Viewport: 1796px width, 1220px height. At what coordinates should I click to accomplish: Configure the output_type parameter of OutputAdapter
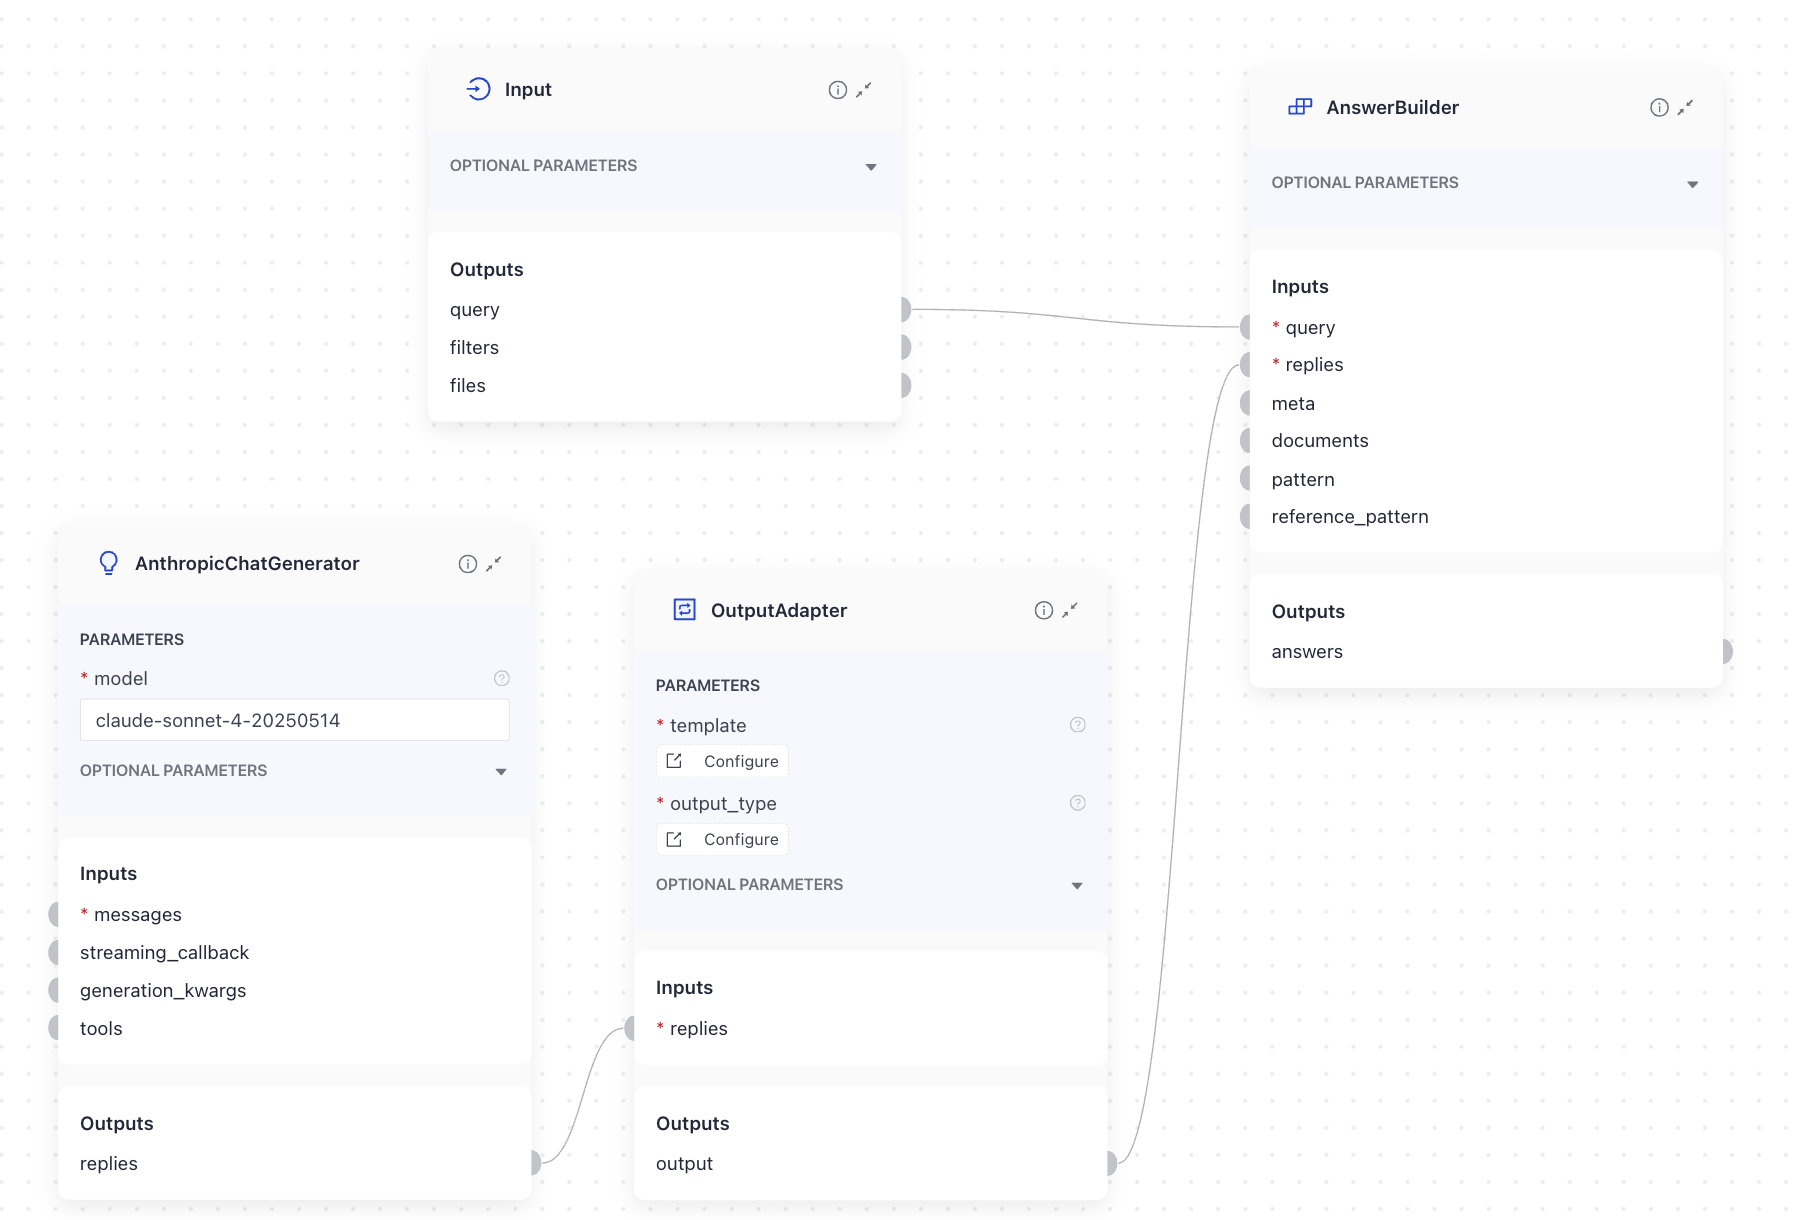722,839
